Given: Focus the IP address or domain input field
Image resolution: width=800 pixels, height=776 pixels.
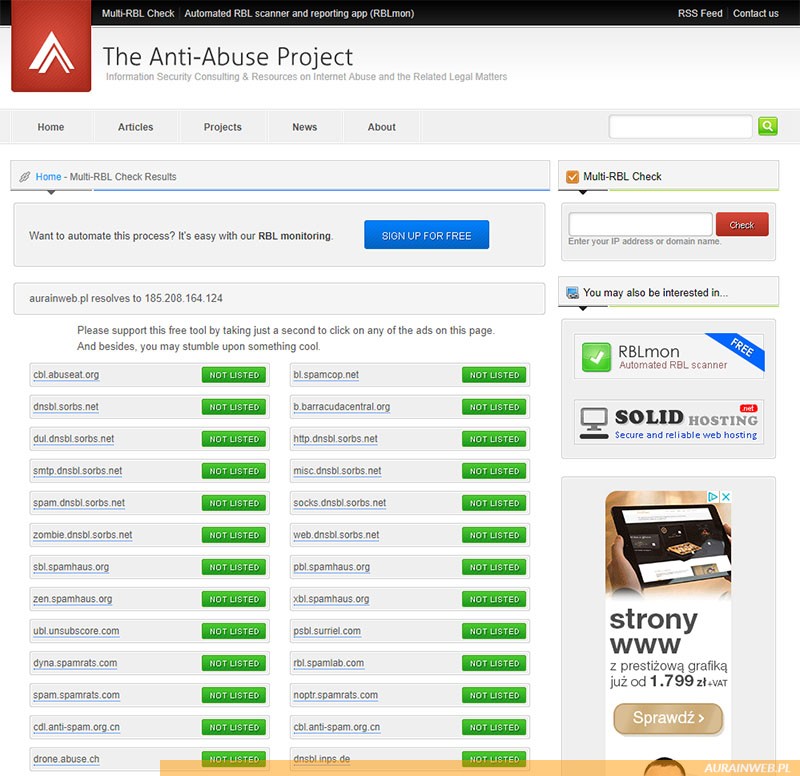Looking at the screenshot, I should click(640, 224).
